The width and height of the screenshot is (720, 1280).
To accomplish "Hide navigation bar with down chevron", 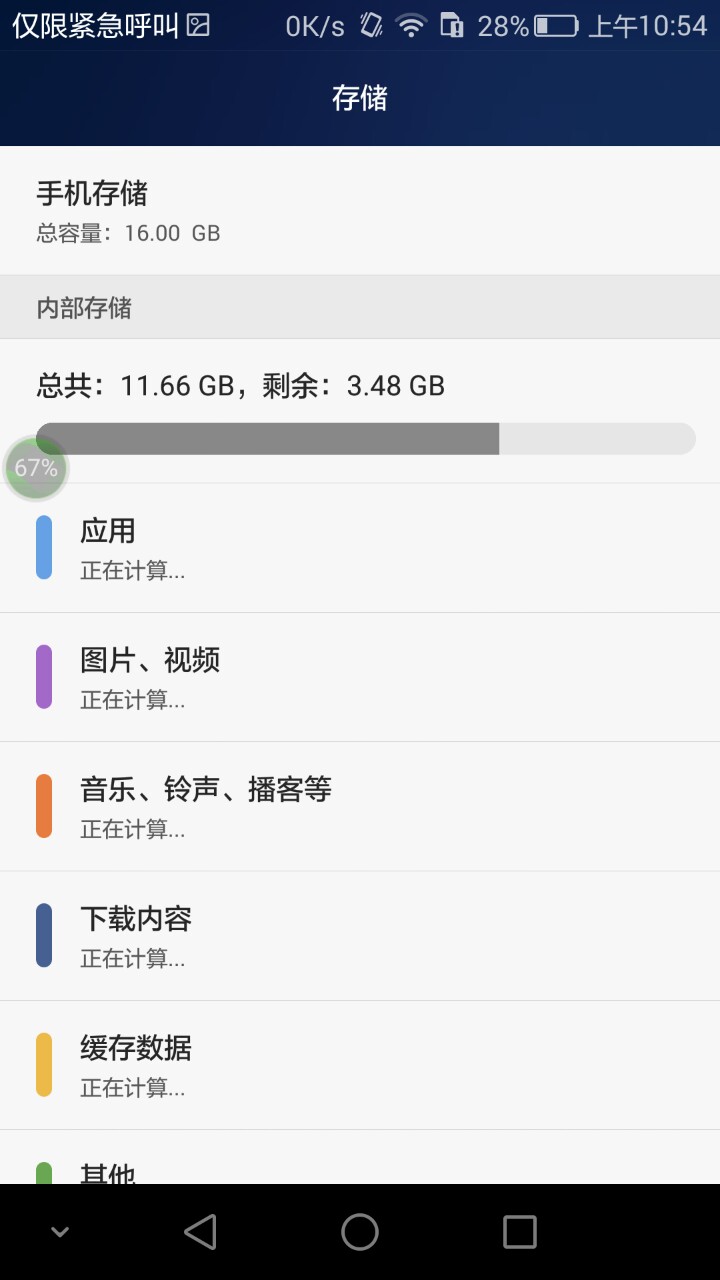I will click(60, 1232).
